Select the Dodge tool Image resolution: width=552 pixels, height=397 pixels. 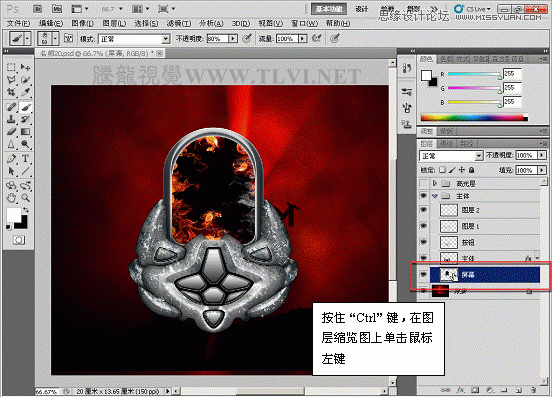[x=25, y=144]
